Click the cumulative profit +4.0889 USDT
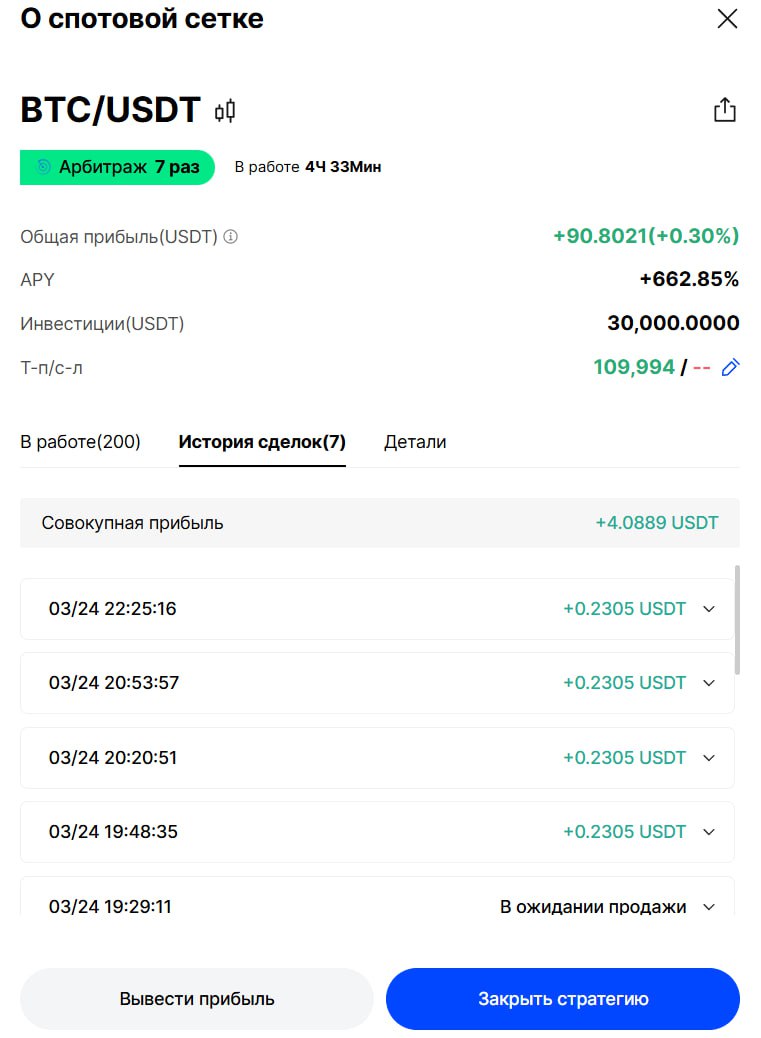 [x=656, y=522]
